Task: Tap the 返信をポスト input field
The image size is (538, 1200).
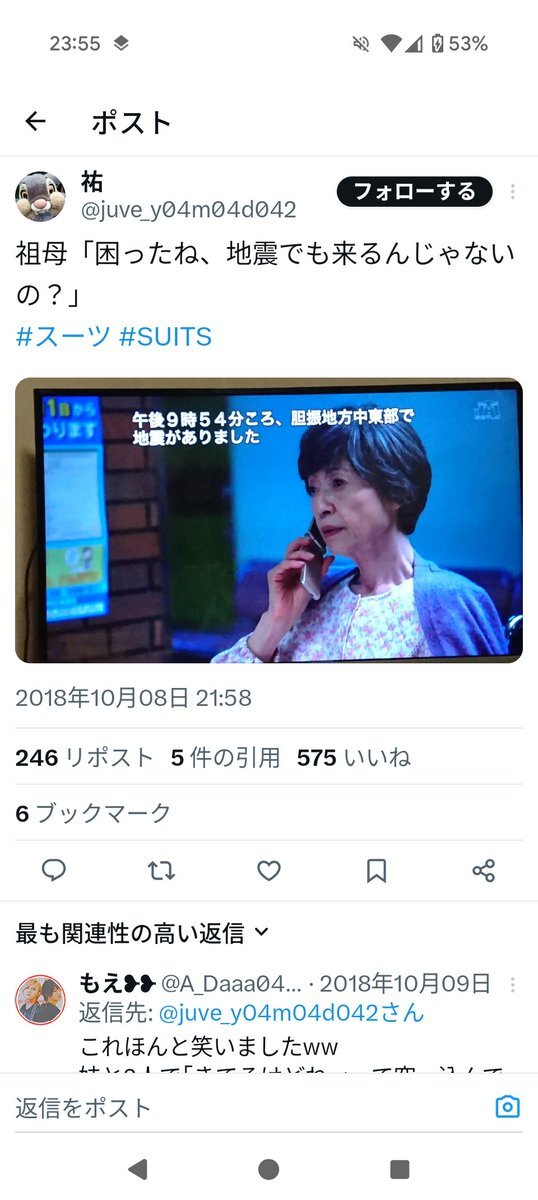Action: (x=250, y=1107)
